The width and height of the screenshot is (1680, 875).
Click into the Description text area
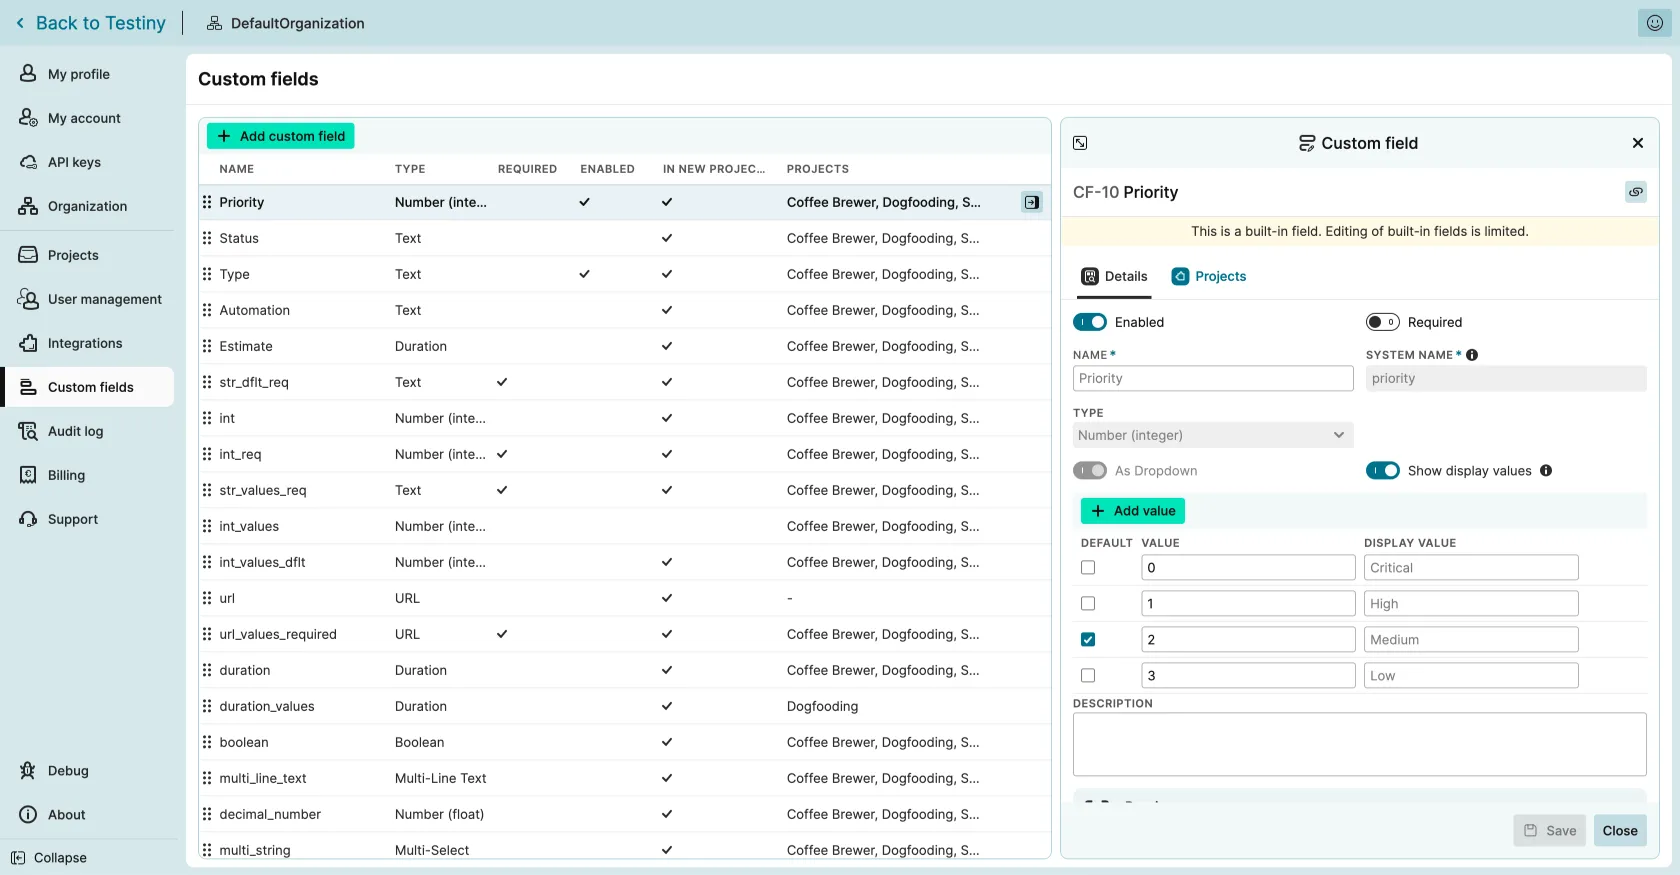click(1358, 744)
